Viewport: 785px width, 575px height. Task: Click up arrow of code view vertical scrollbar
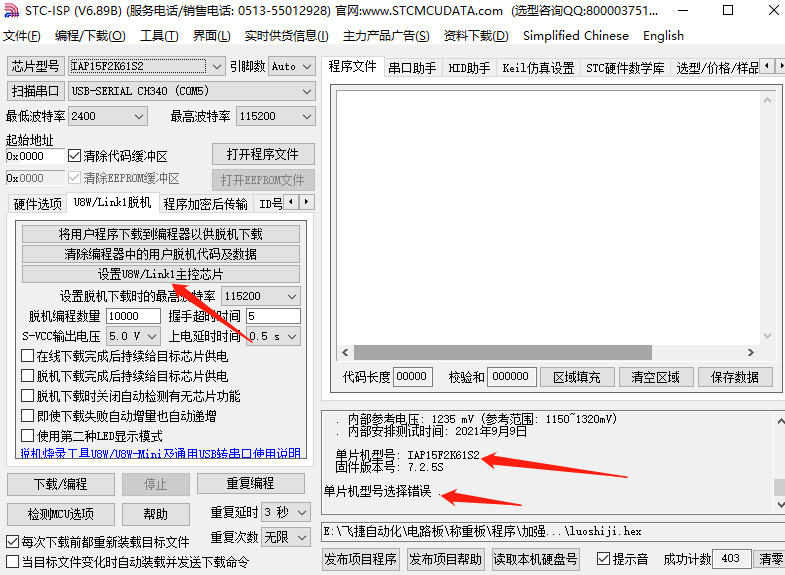coord(767,100)
